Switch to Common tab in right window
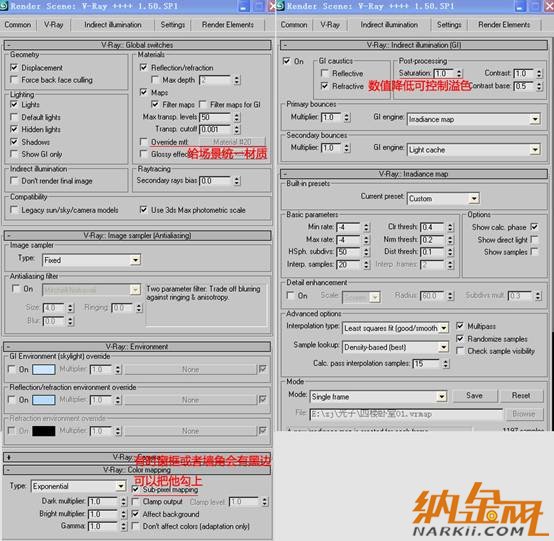This screenshot has height=541, width=554. (x=294, y=25)
